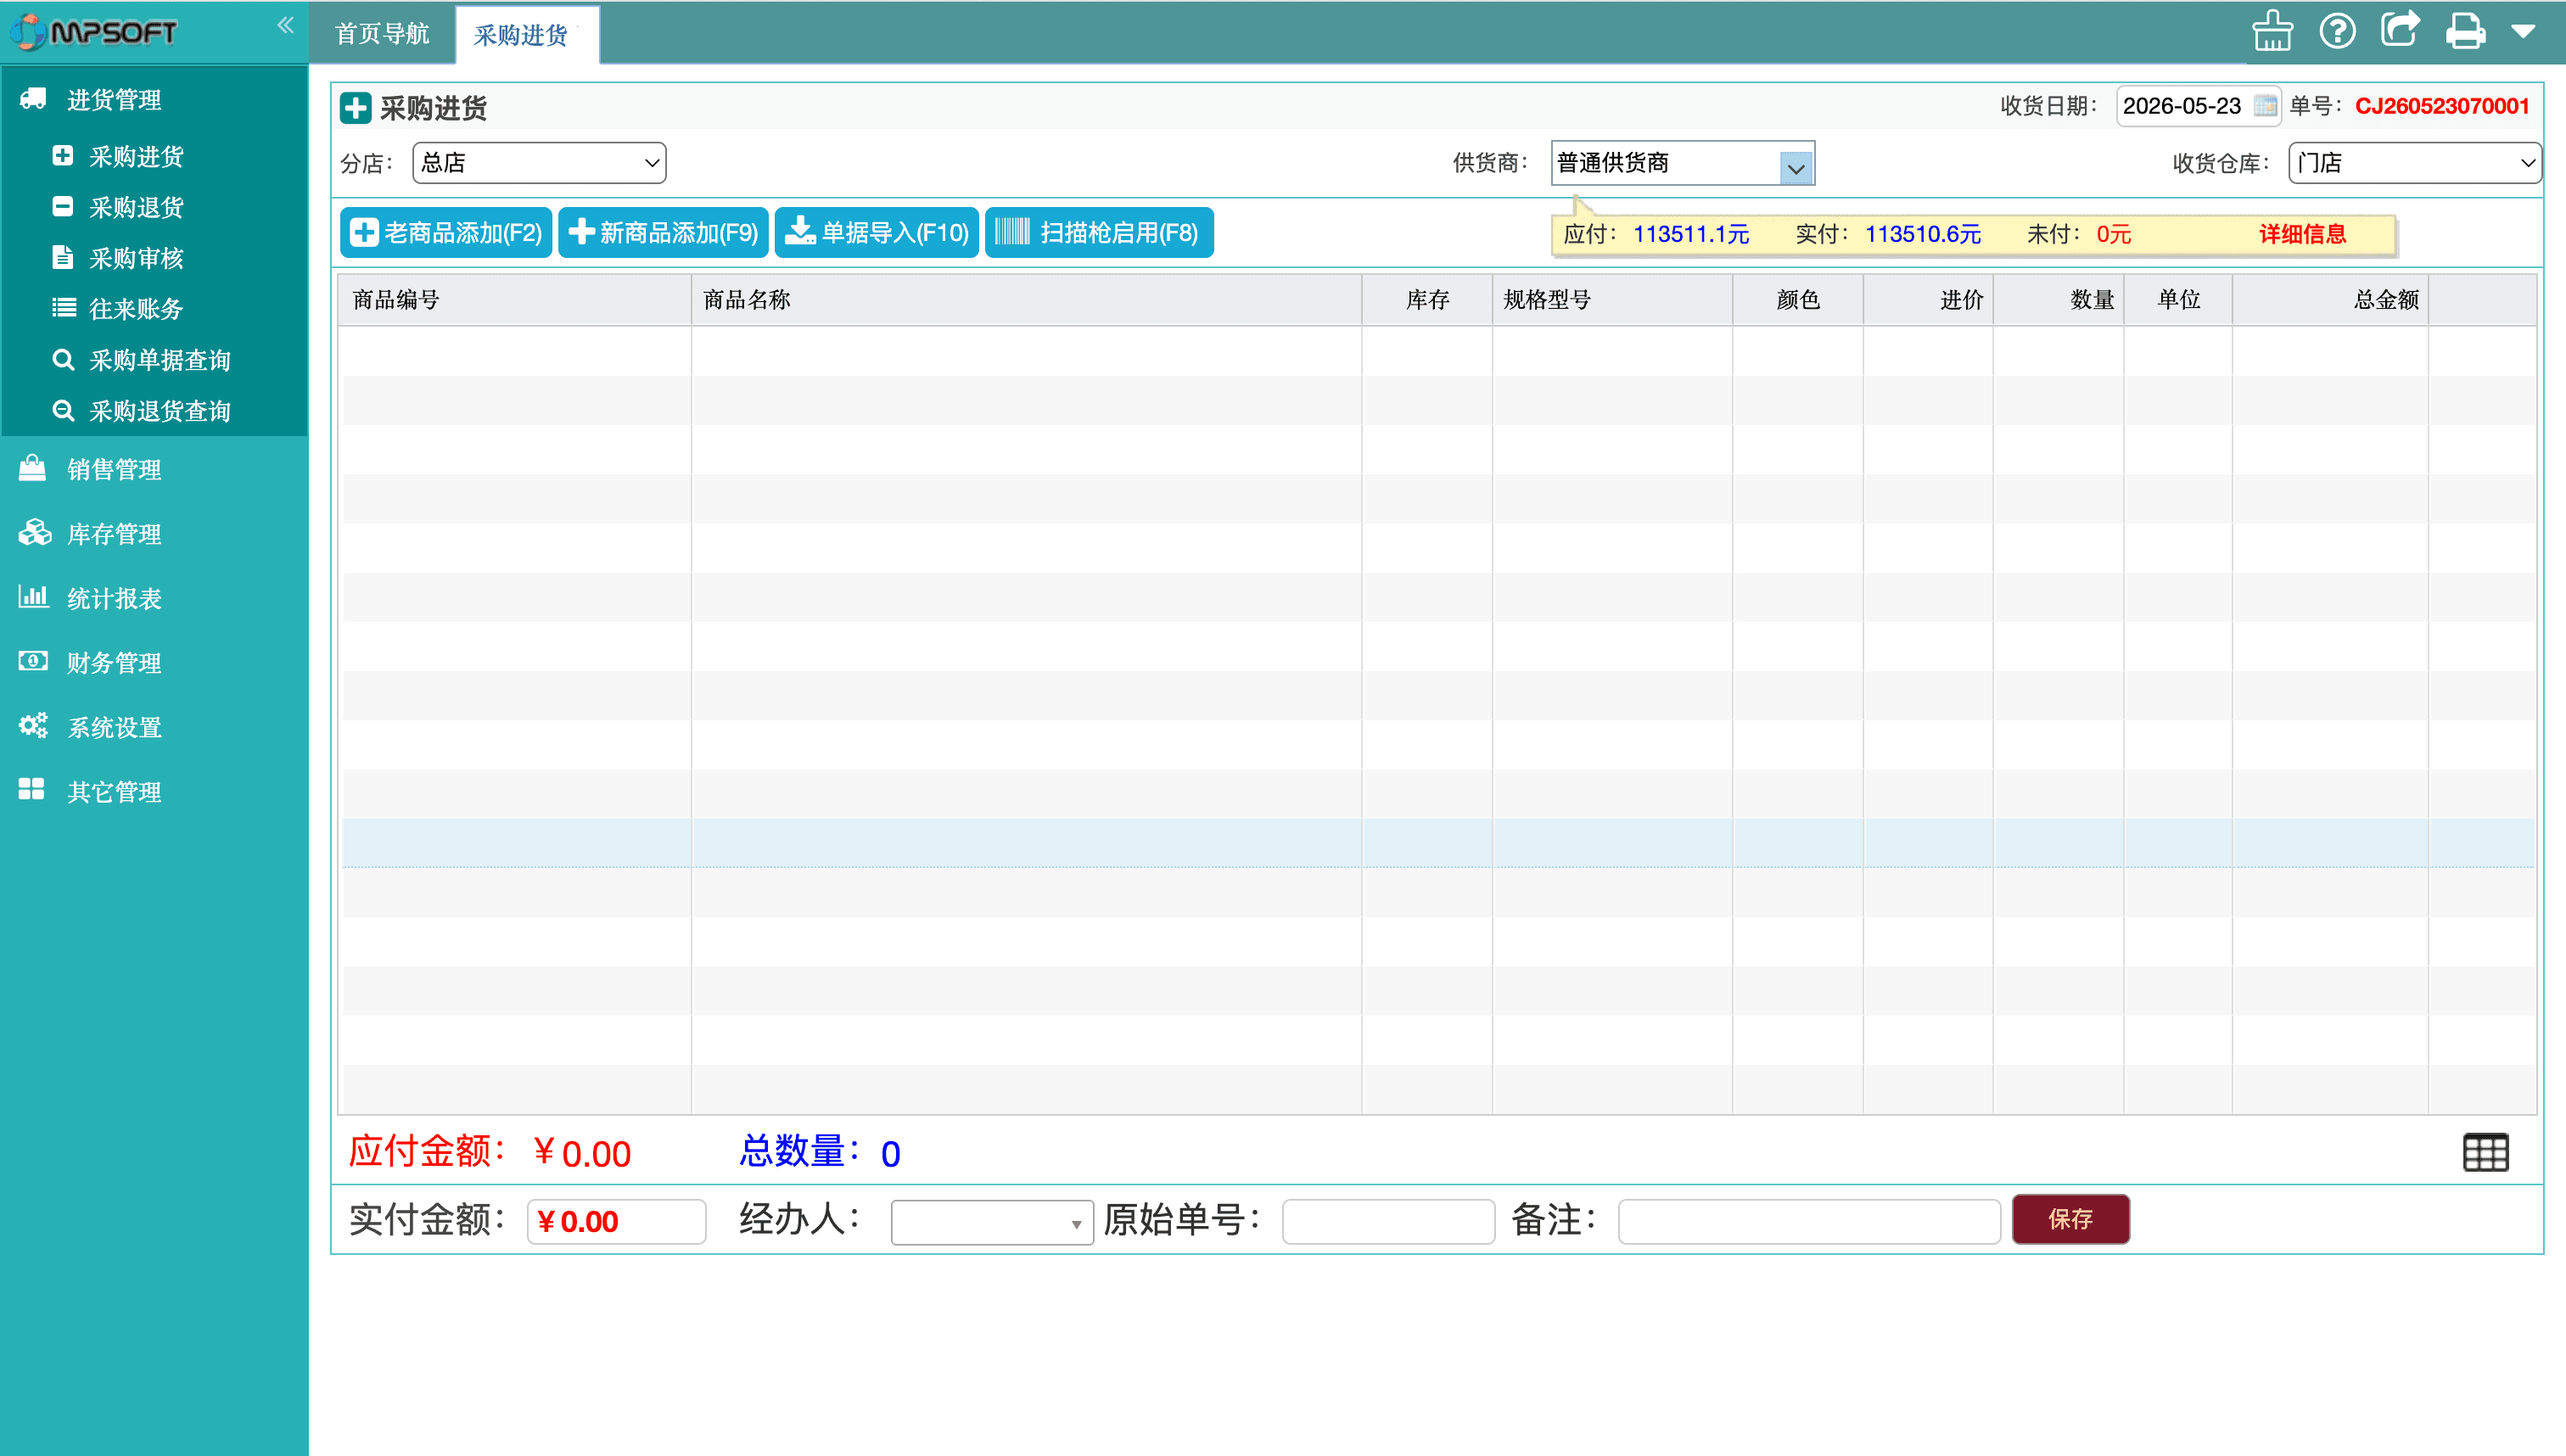Click 新商品添加(F9) button
This screenshot has height=1456, width=2566.
(663, 233)
